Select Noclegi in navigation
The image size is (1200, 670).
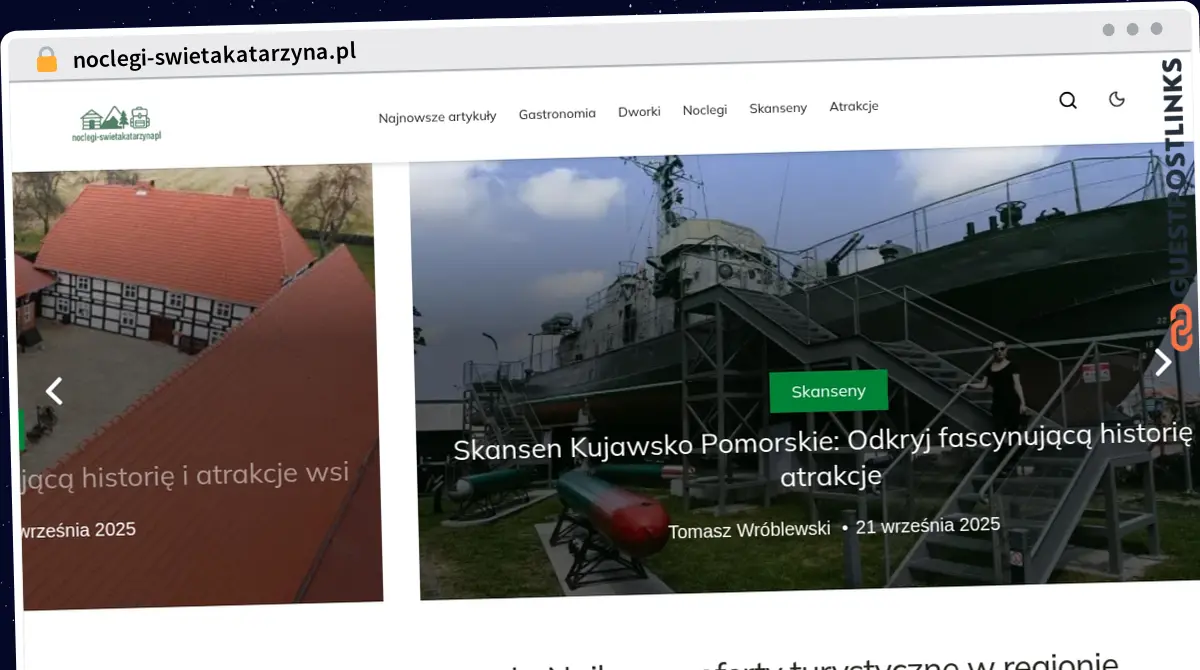[x=705, y=110]
